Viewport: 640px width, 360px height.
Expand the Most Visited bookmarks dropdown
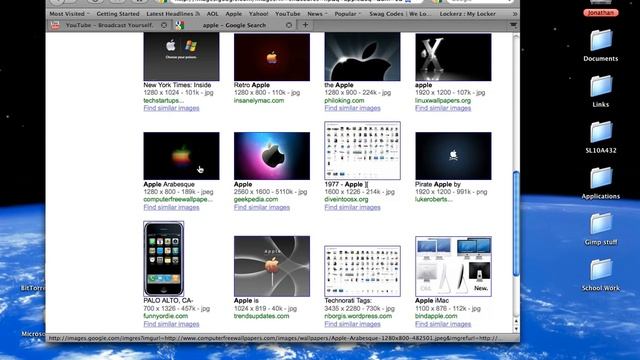[69, 14]
